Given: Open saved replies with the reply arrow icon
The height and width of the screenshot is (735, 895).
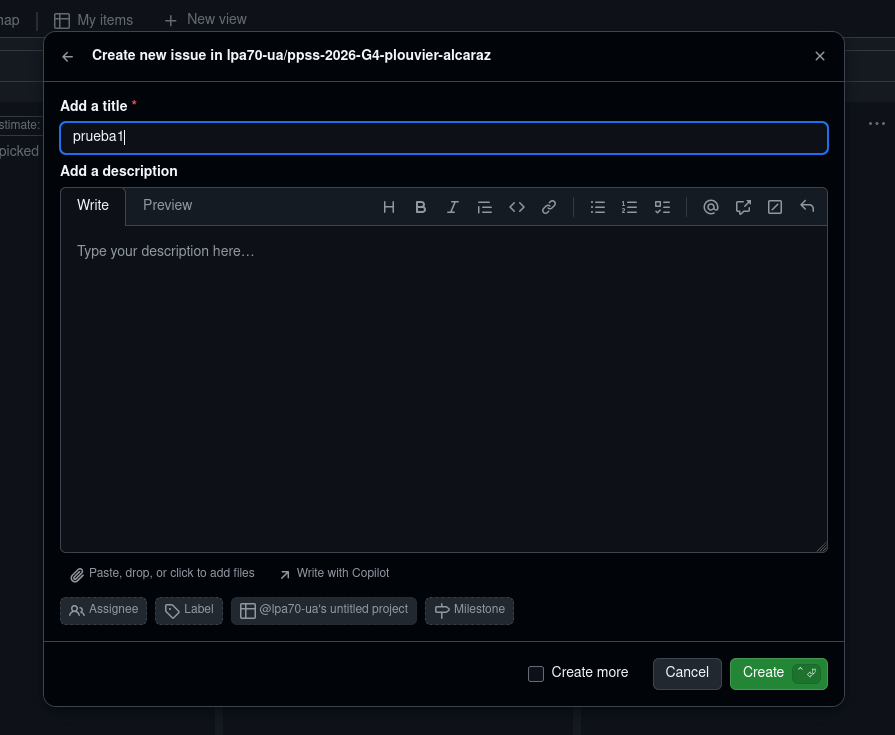Looking at the screenshot, I should click(x=807, y=207).
